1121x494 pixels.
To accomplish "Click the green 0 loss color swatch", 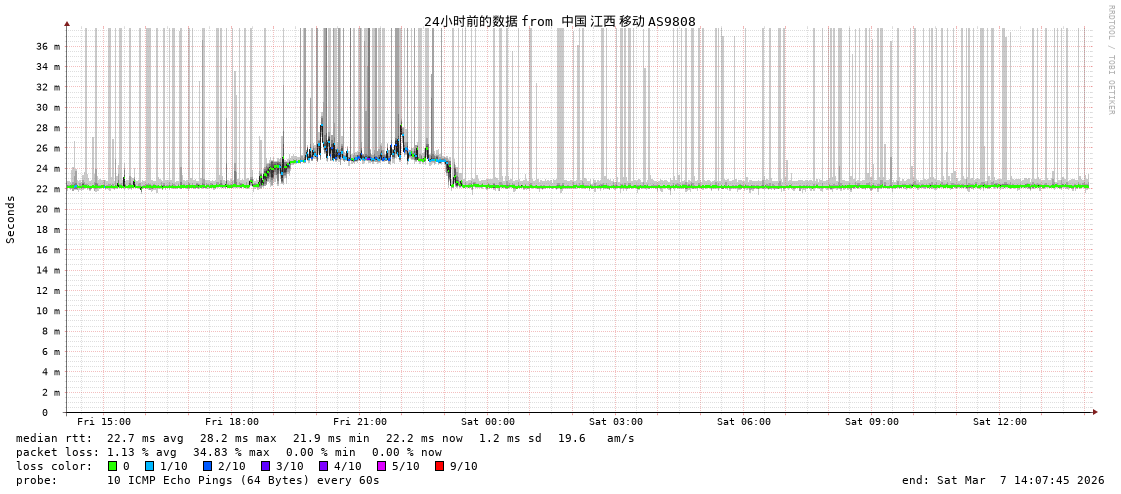I will [113, 466].
